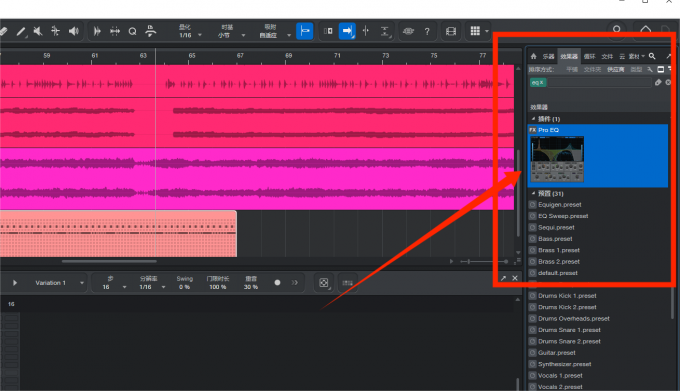This screenshot has width=680, height=391.
Task: Click the video player filmstrip icon
Action: (451, 31)
